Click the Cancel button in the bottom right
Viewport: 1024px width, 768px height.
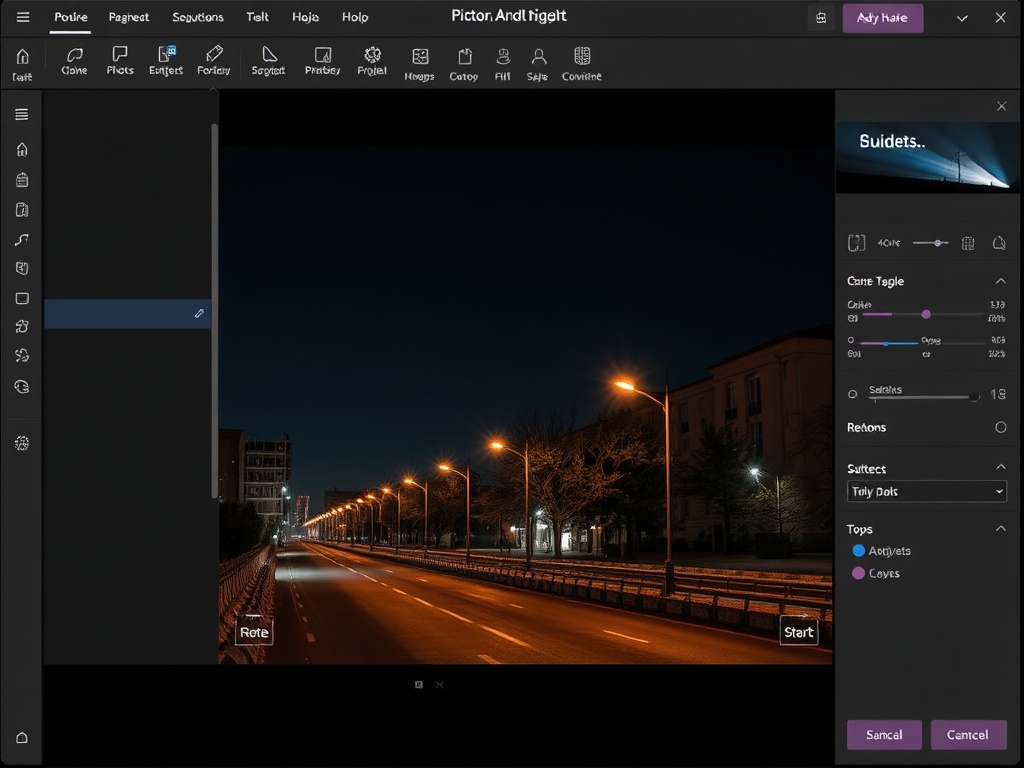[968, 734]
